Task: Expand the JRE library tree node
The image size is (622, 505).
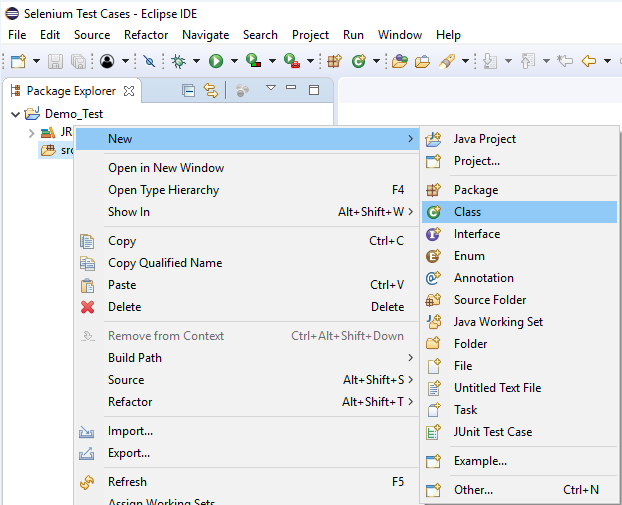Action: pos(31,133)
